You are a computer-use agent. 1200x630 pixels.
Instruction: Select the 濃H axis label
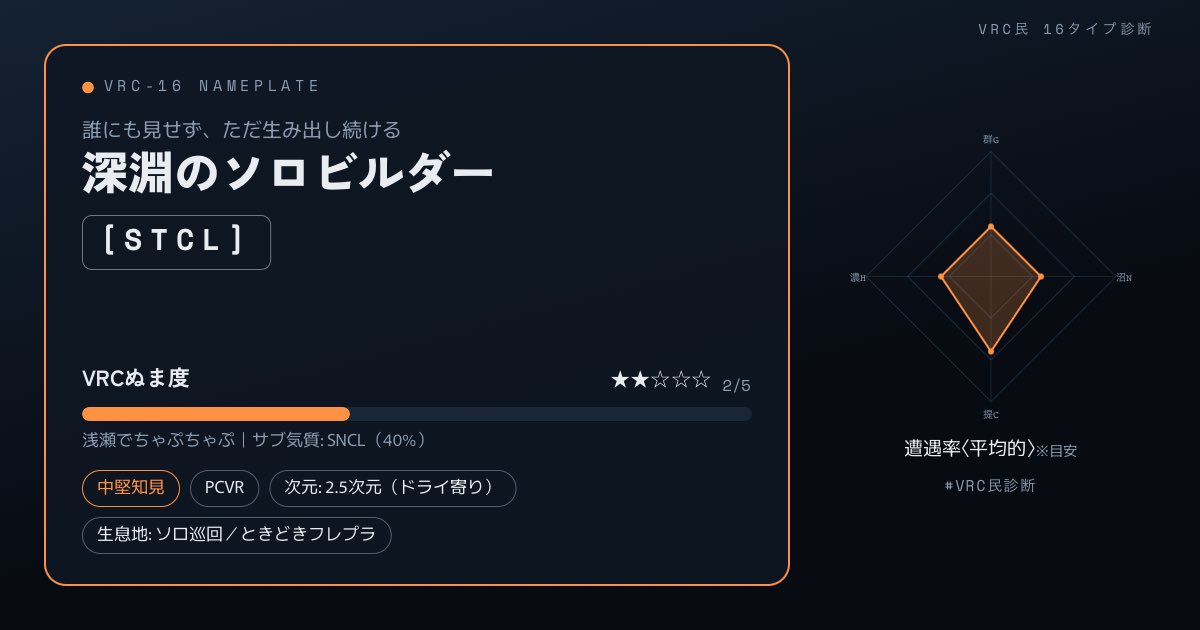point(858,277)
